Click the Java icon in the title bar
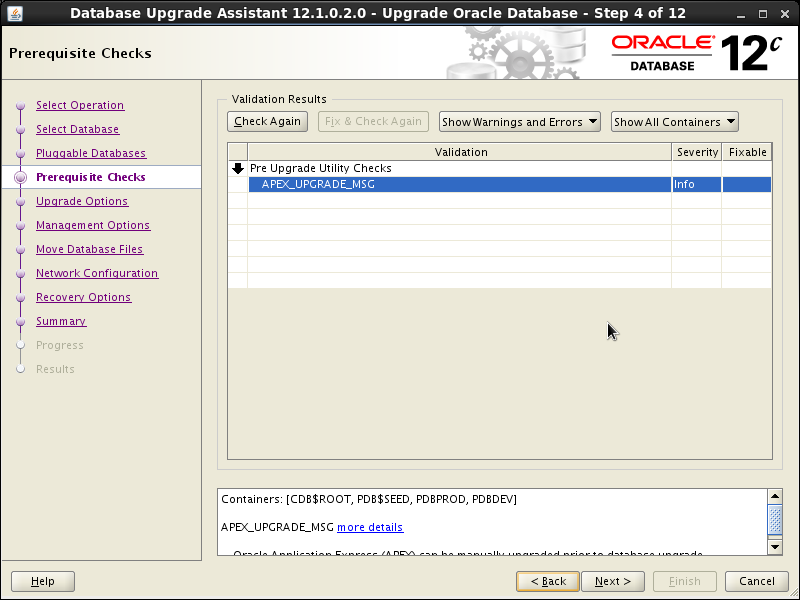The height and width of the screenshot is (600, 800). coord(15,13)
